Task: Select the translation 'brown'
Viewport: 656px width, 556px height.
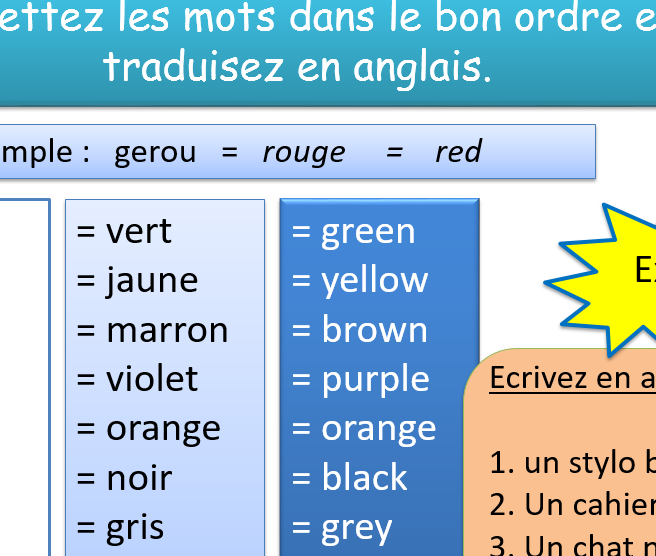Action: click(374, 329)
